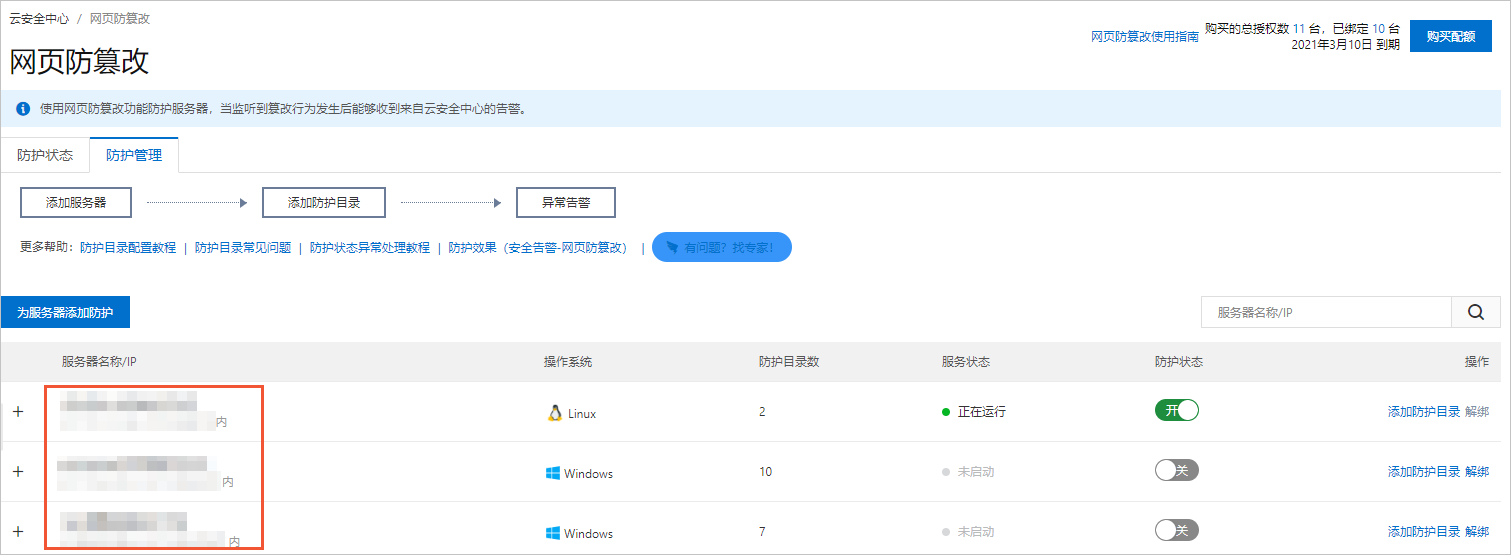Click the 添加服务器 step box
Screen dimensions: 1511x555
click(x=76, y=202)
